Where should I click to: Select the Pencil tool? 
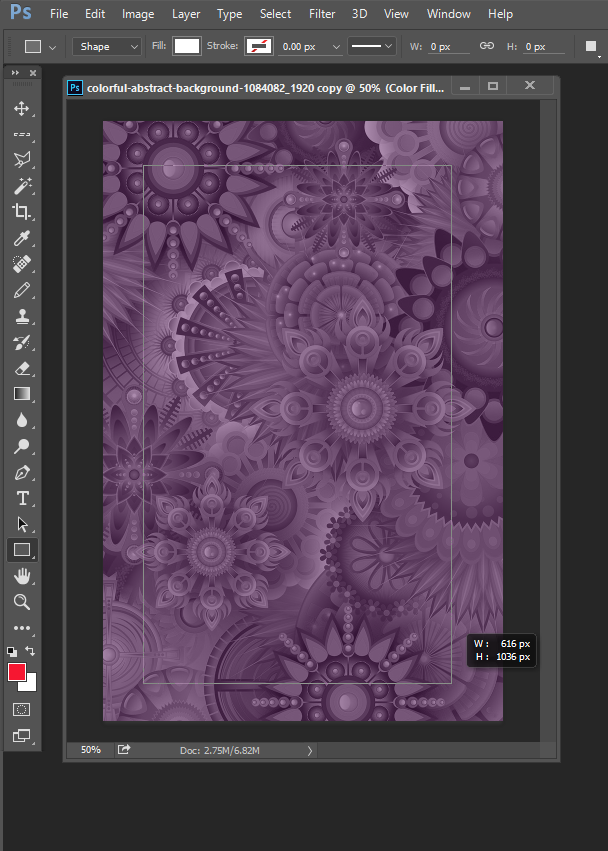(x=22, y=290)
